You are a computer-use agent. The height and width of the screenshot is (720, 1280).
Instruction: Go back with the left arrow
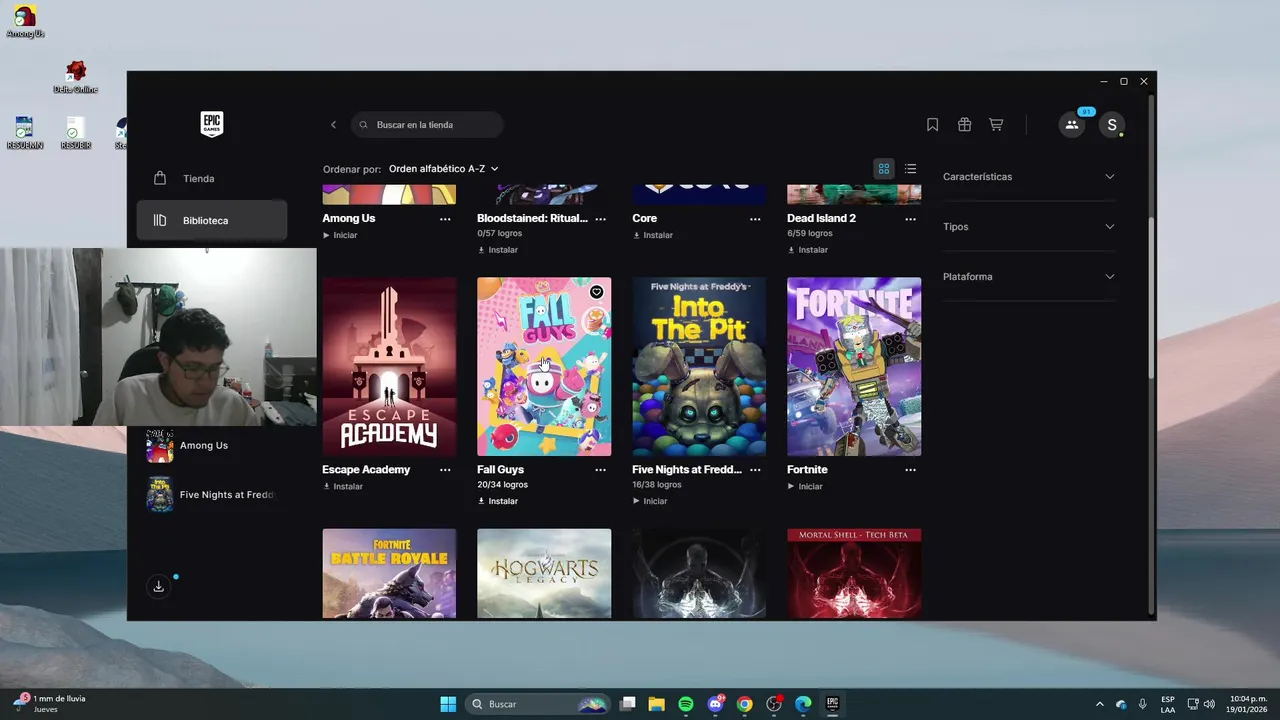[333, 125]
